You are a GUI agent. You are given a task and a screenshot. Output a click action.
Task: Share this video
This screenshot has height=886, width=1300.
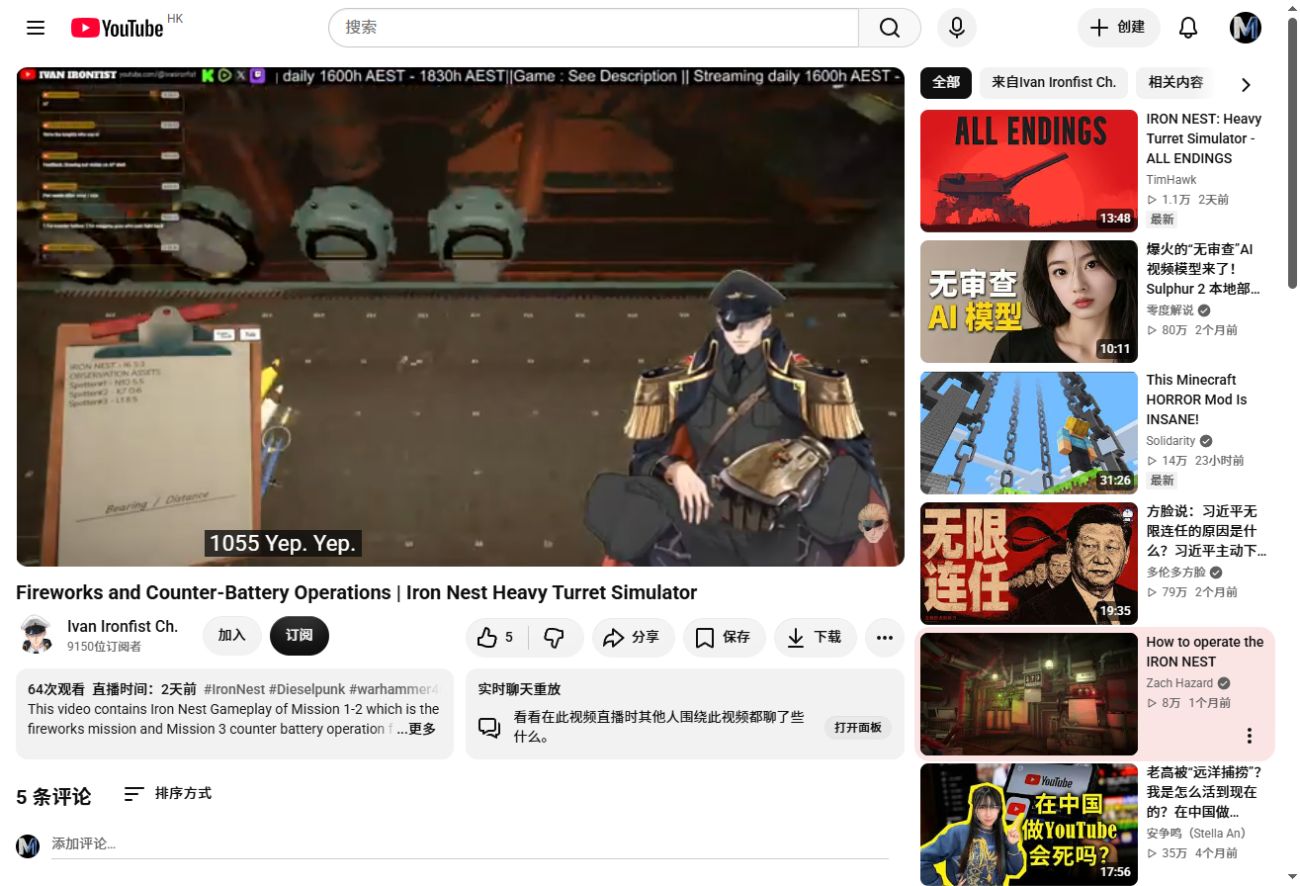(633, 637)
